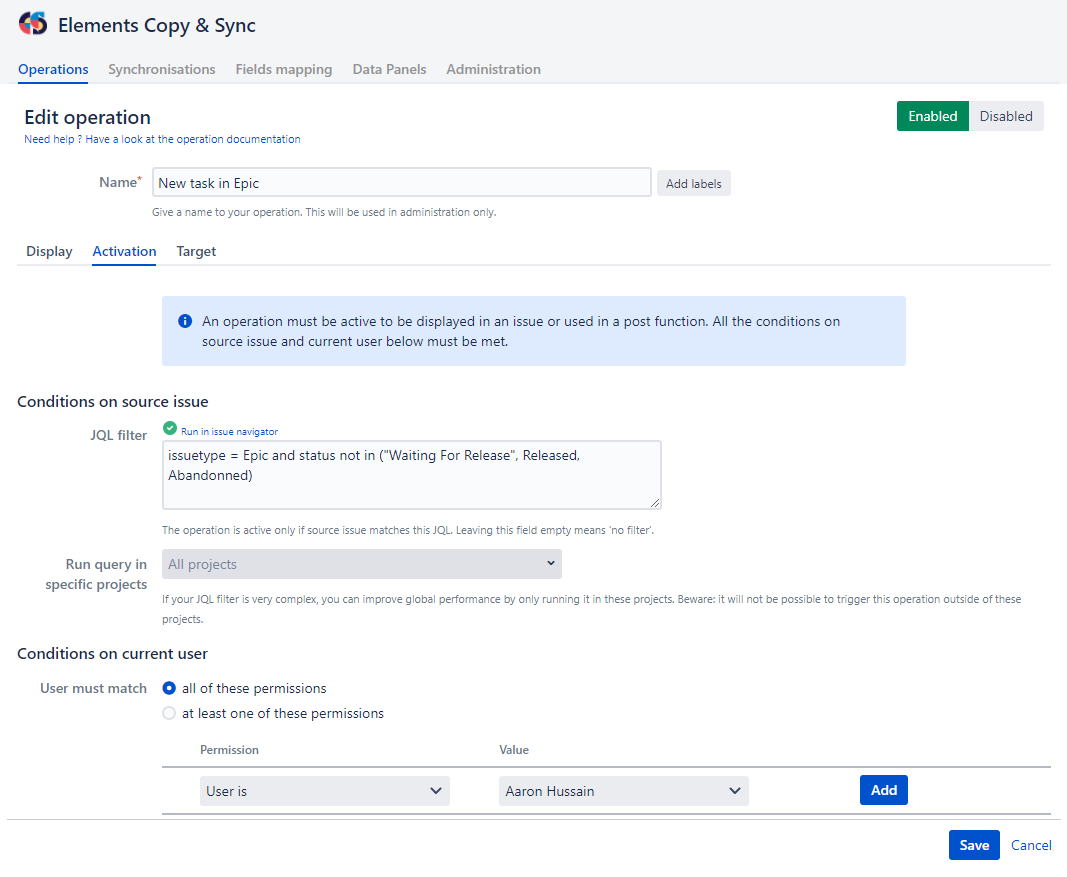Screen dimensions: 1067x877
Task: Expand the 'User is' permission dropdown
Action: (x=324, y=791)
